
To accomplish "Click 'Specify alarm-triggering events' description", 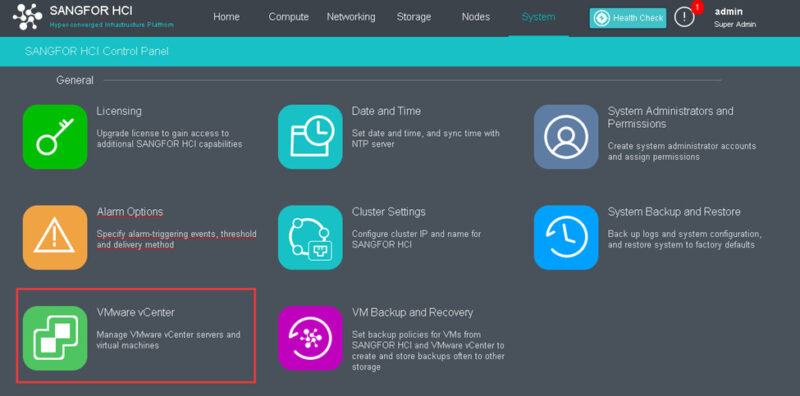I will pyautogui.click(x=177, y=239).
